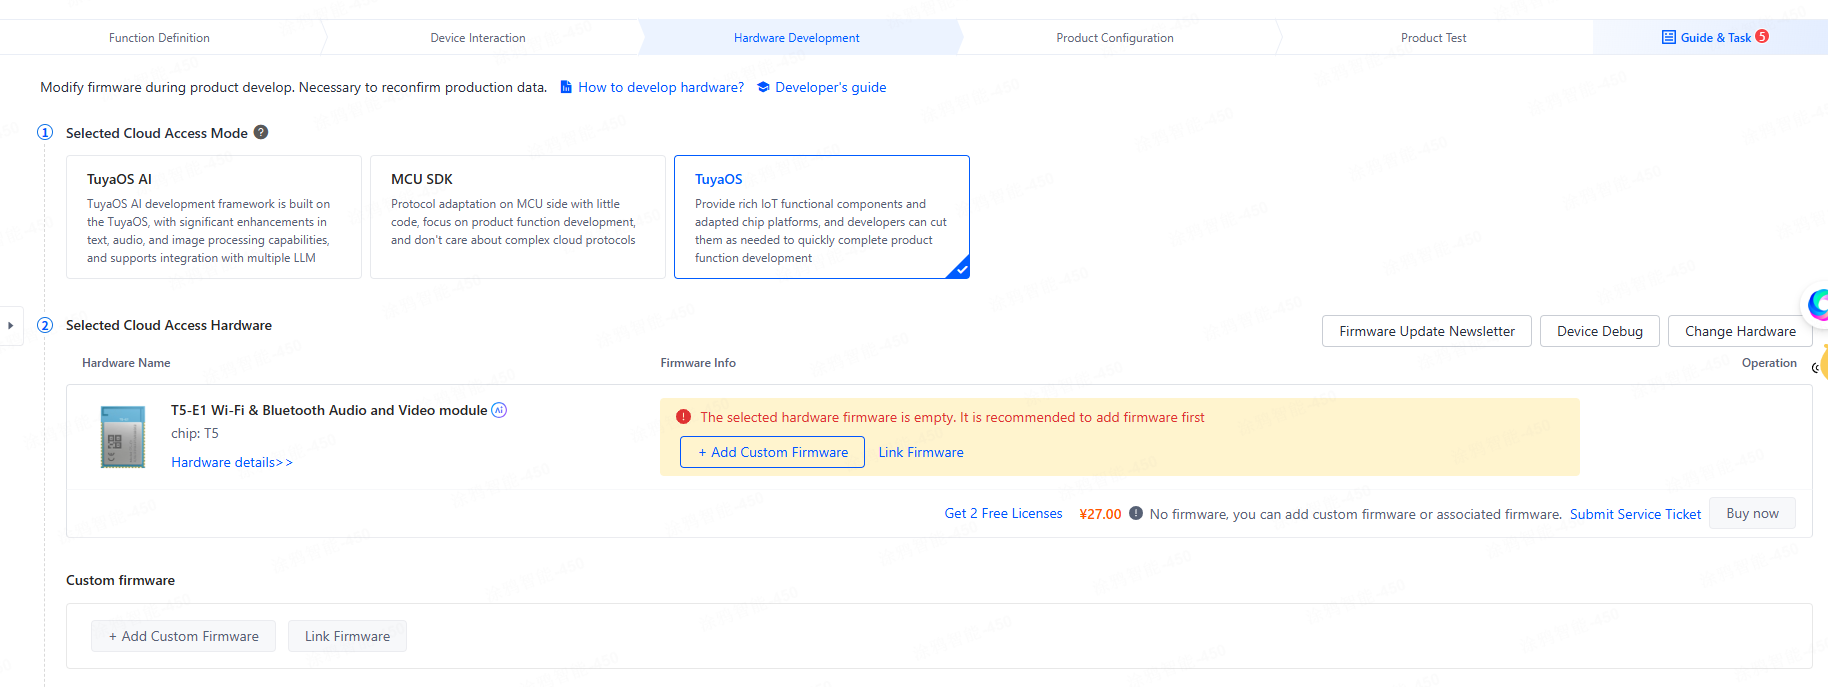Click Link Firmware under Custom firmware section
Viewport: 1828px width, 687px height.
point(347,636)
